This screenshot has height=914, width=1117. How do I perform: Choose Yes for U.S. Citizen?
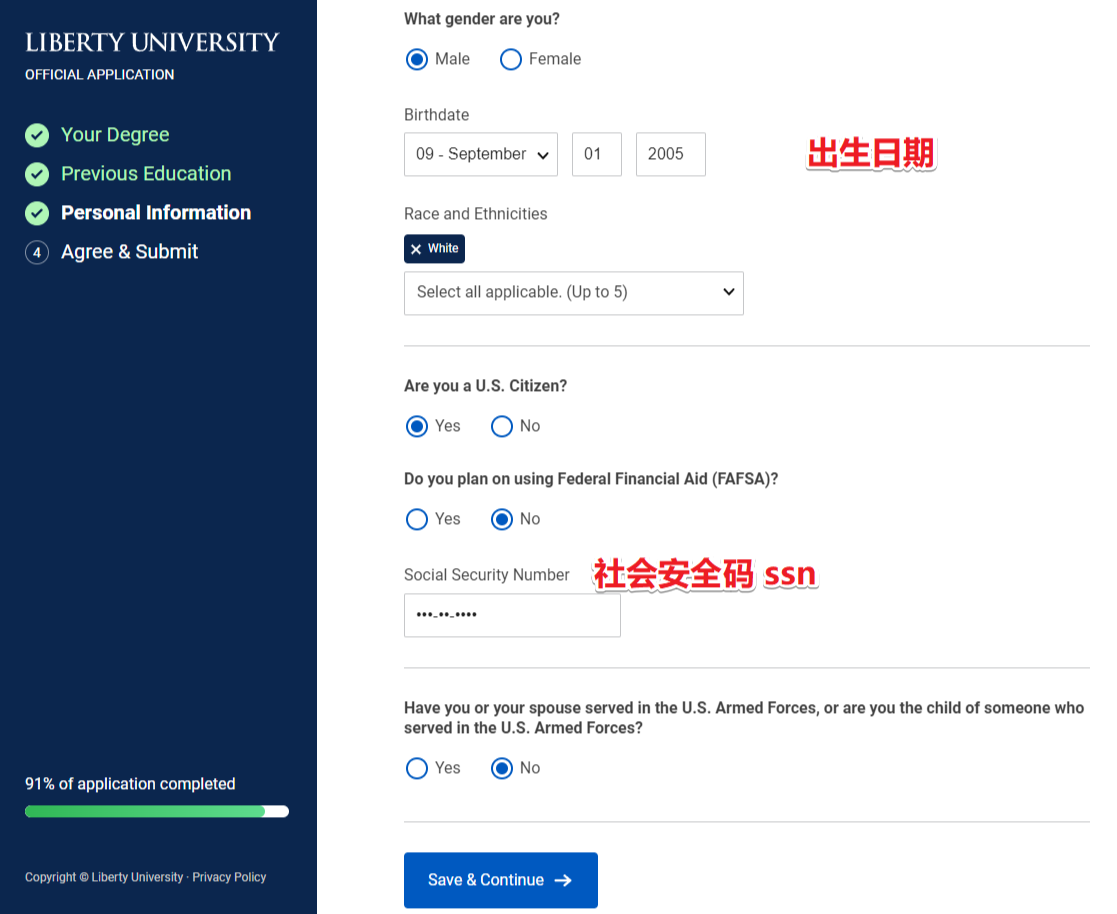tap(417, 426)
